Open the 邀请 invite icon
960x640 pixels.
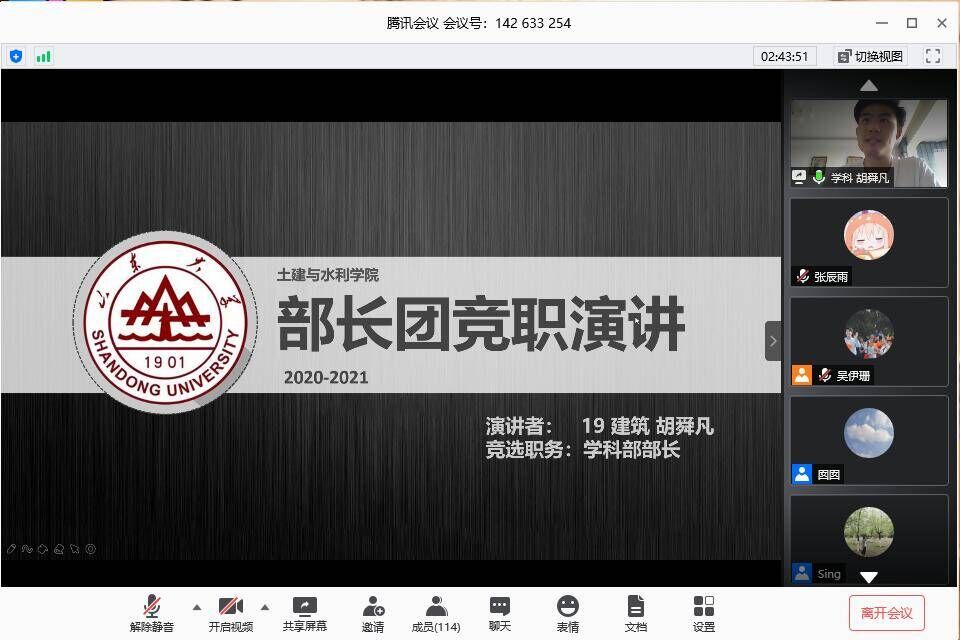pos(373,612)
